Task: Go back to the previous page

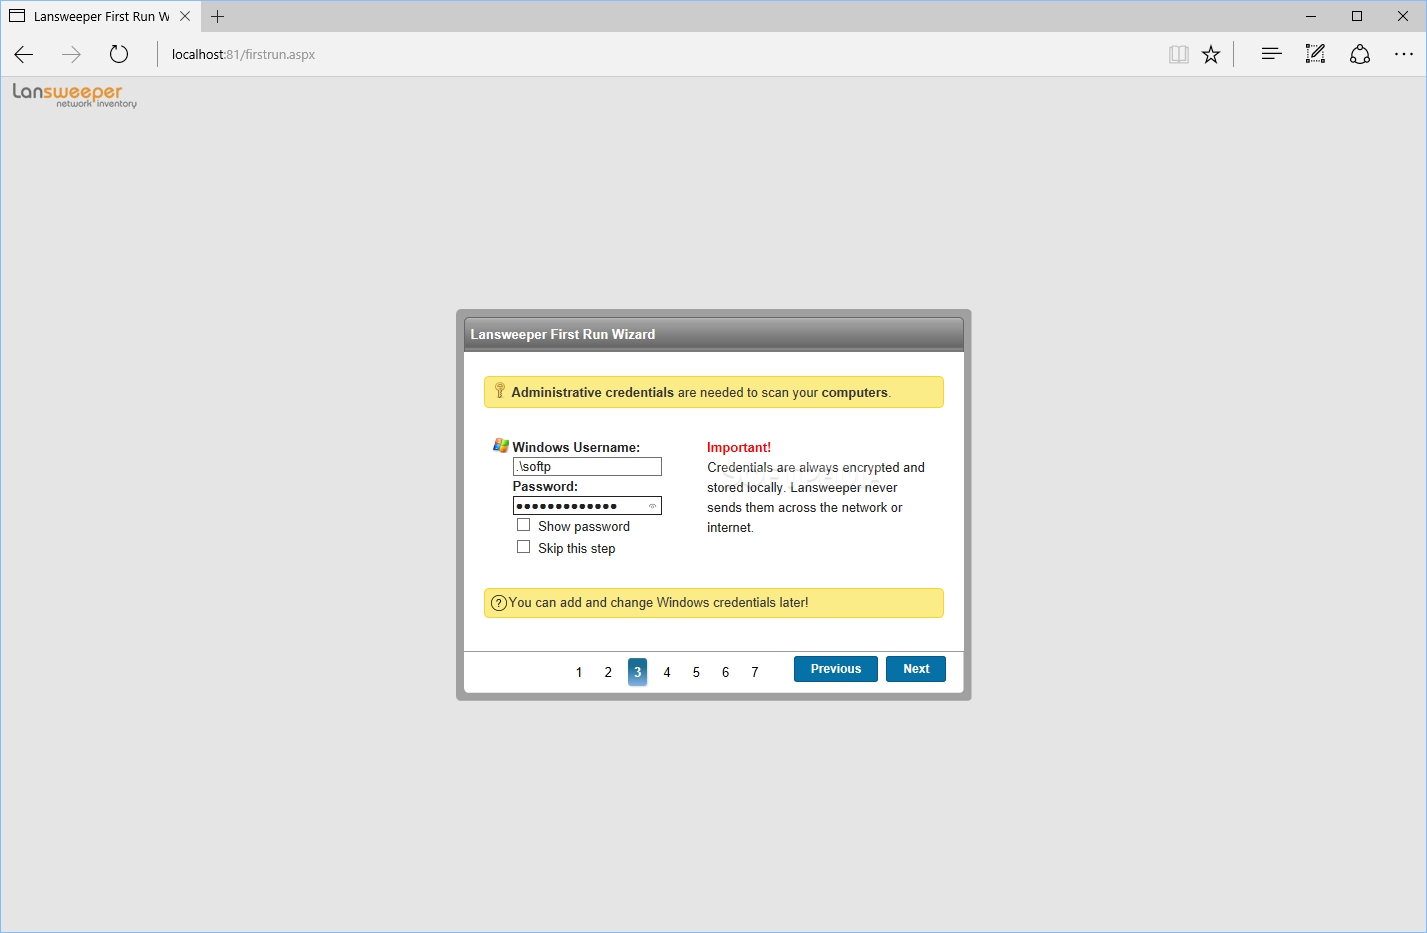Action: pos(24,55)
